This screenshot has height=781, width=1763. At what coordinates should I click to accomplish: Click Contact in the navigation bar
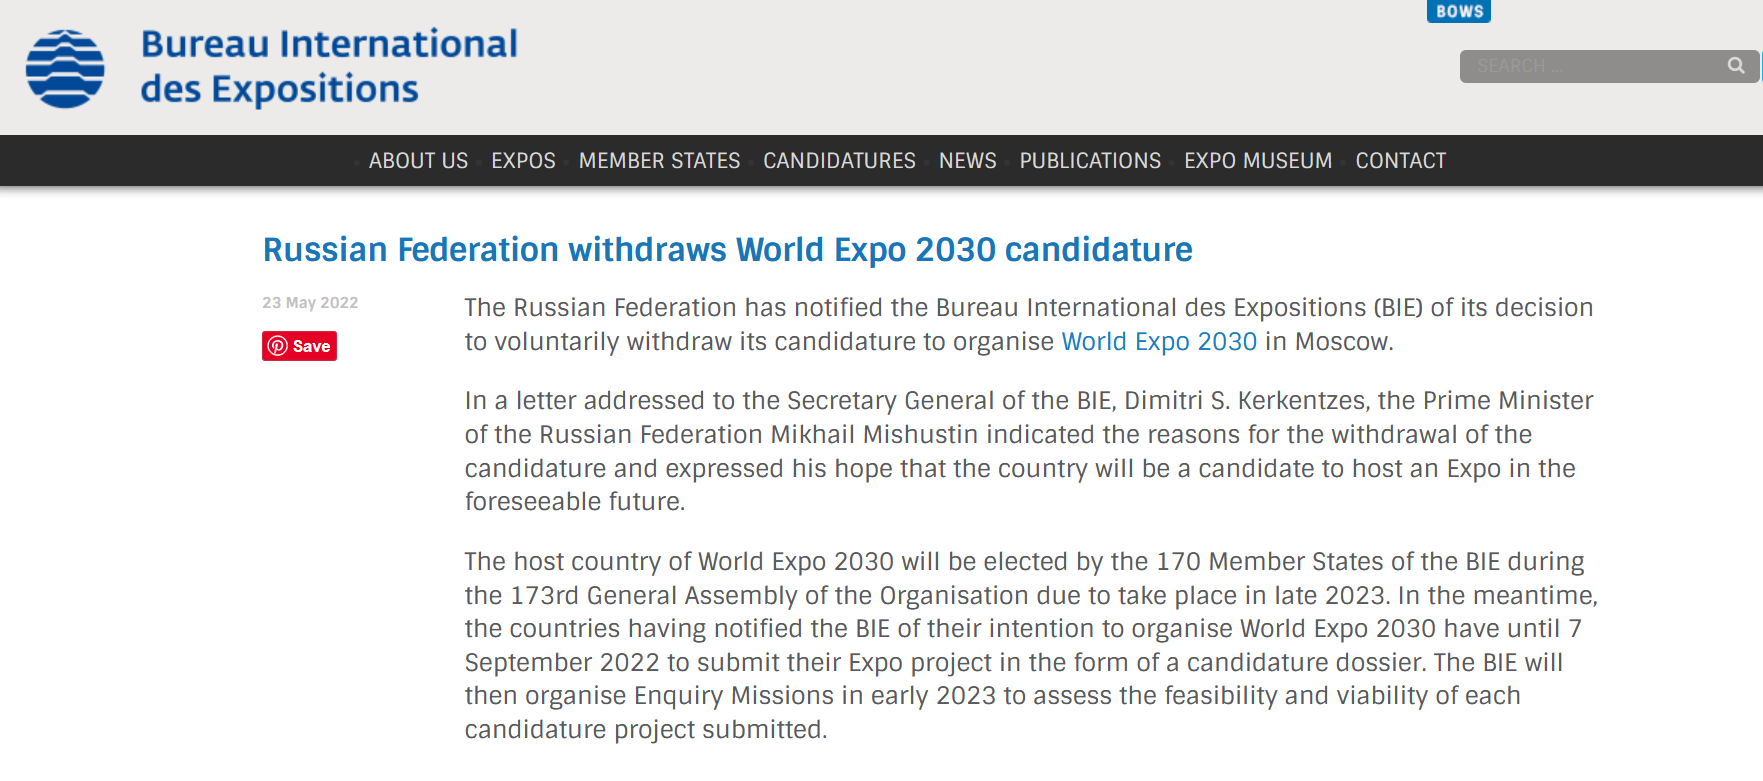pos(1400,161)
